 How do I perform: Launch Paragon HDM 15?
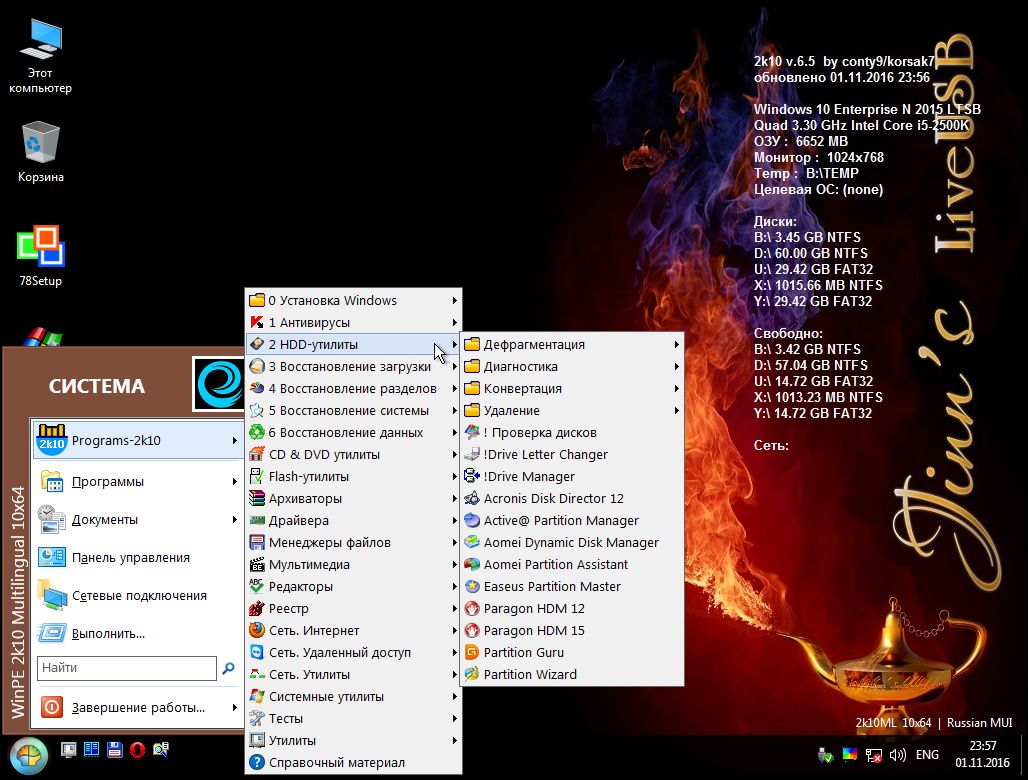pos(534,630)
